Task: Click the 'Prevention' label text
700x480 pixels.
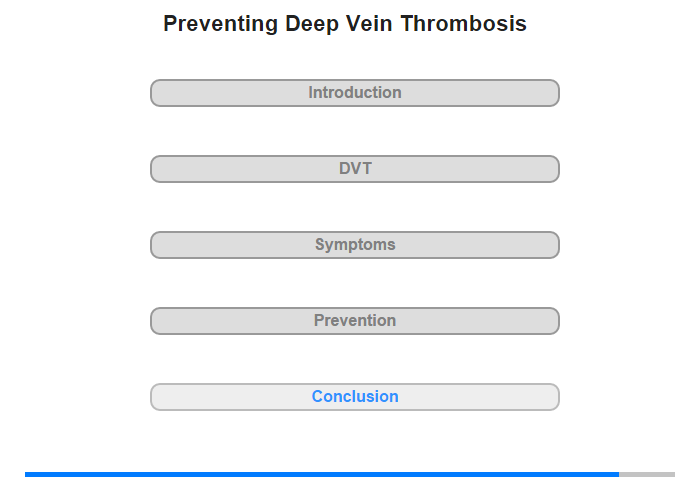Action: 355,321
